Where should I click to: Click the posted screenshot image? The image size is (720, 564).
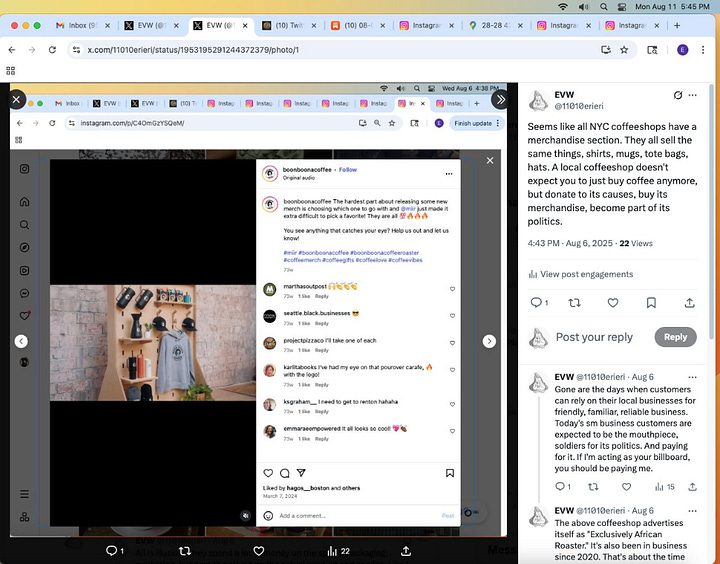pos(258,310)
